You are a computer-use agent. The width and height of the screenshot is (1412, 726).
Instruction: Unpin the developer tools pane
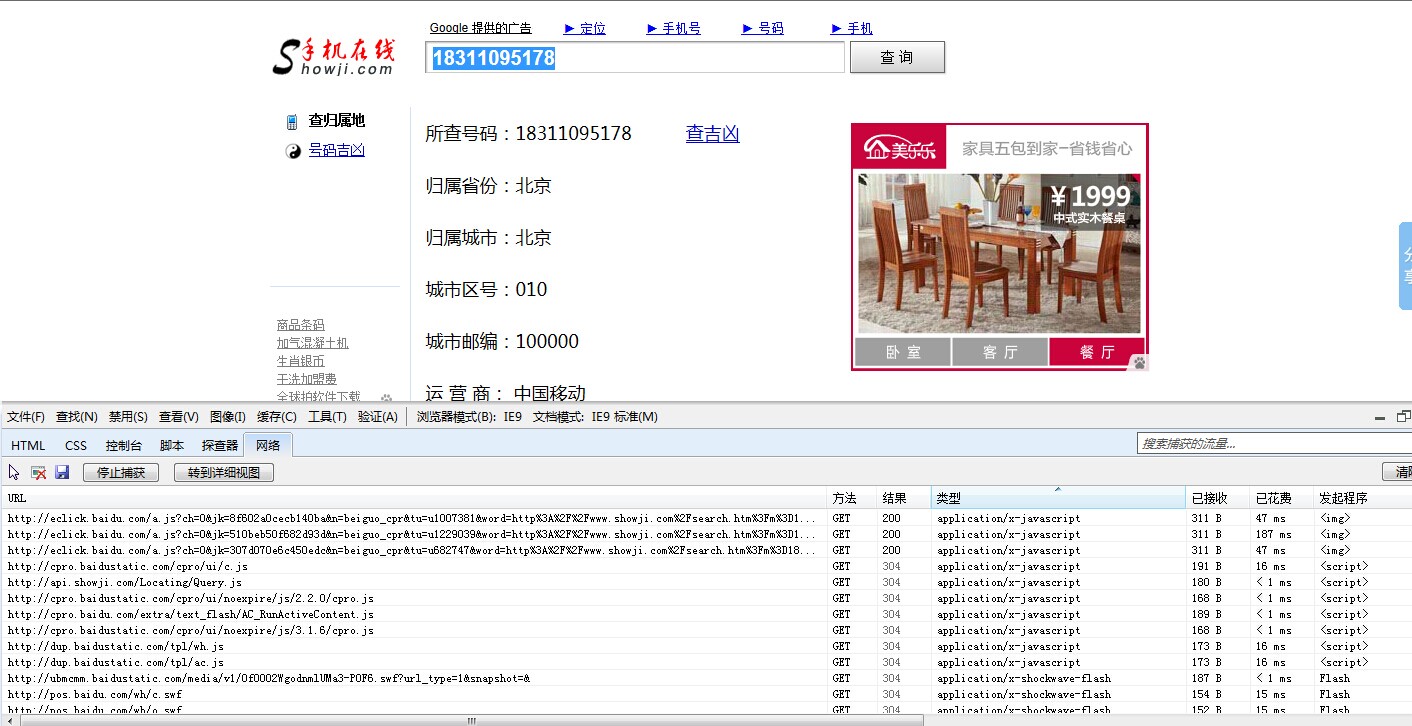1403,417
